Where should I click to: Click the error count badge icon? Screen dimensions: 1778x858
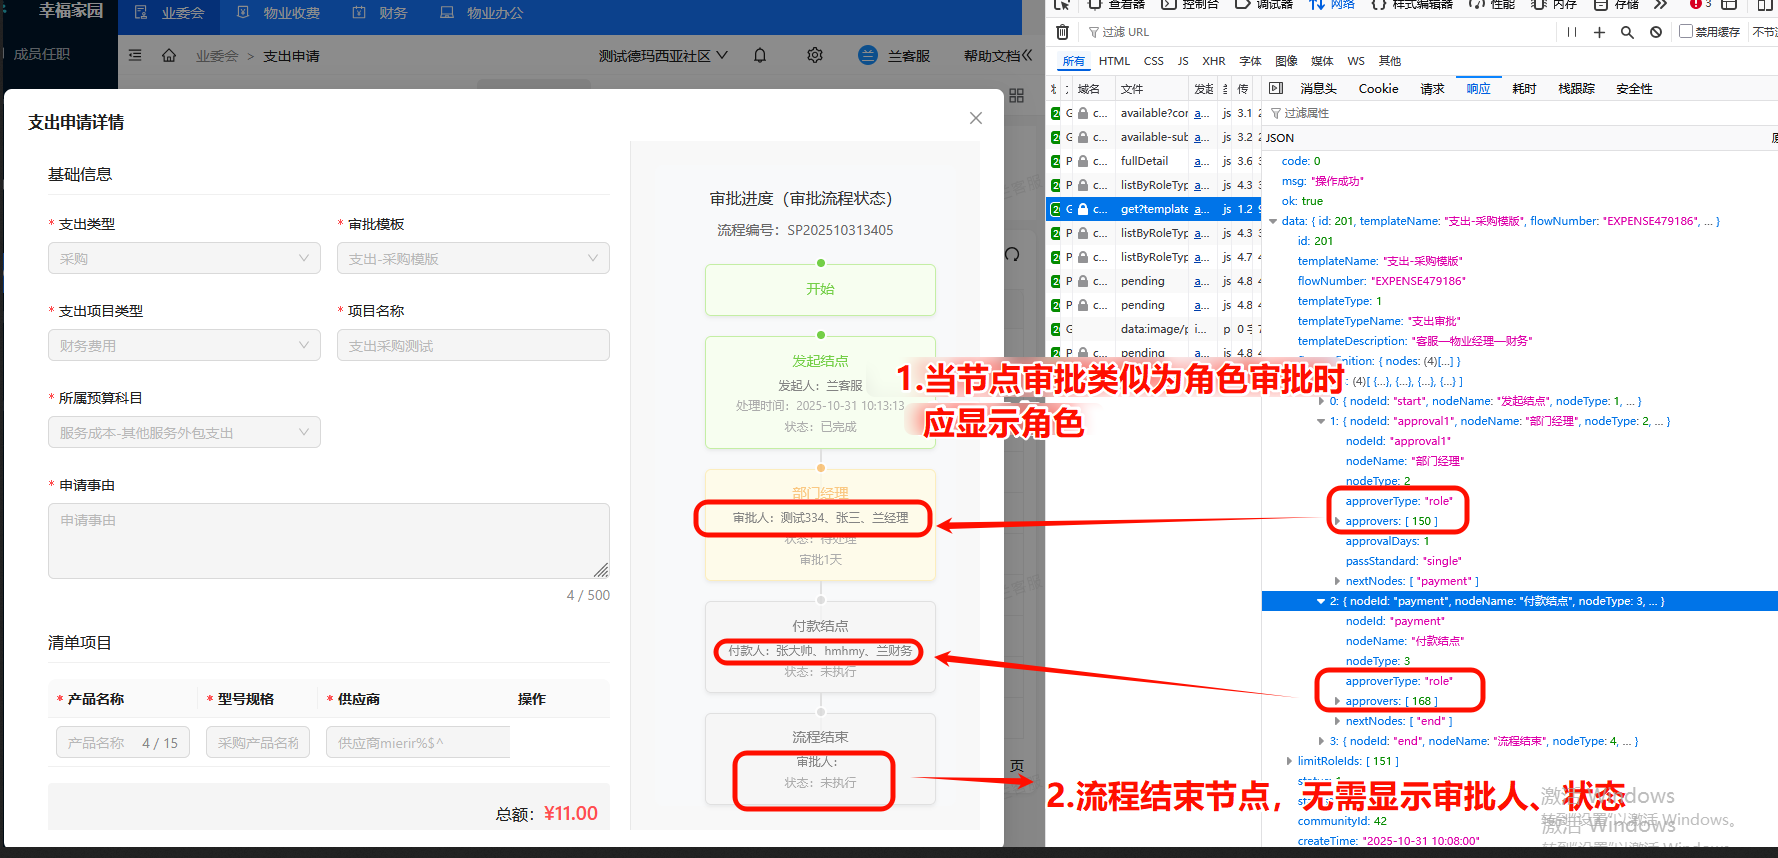pos(1695,5)
